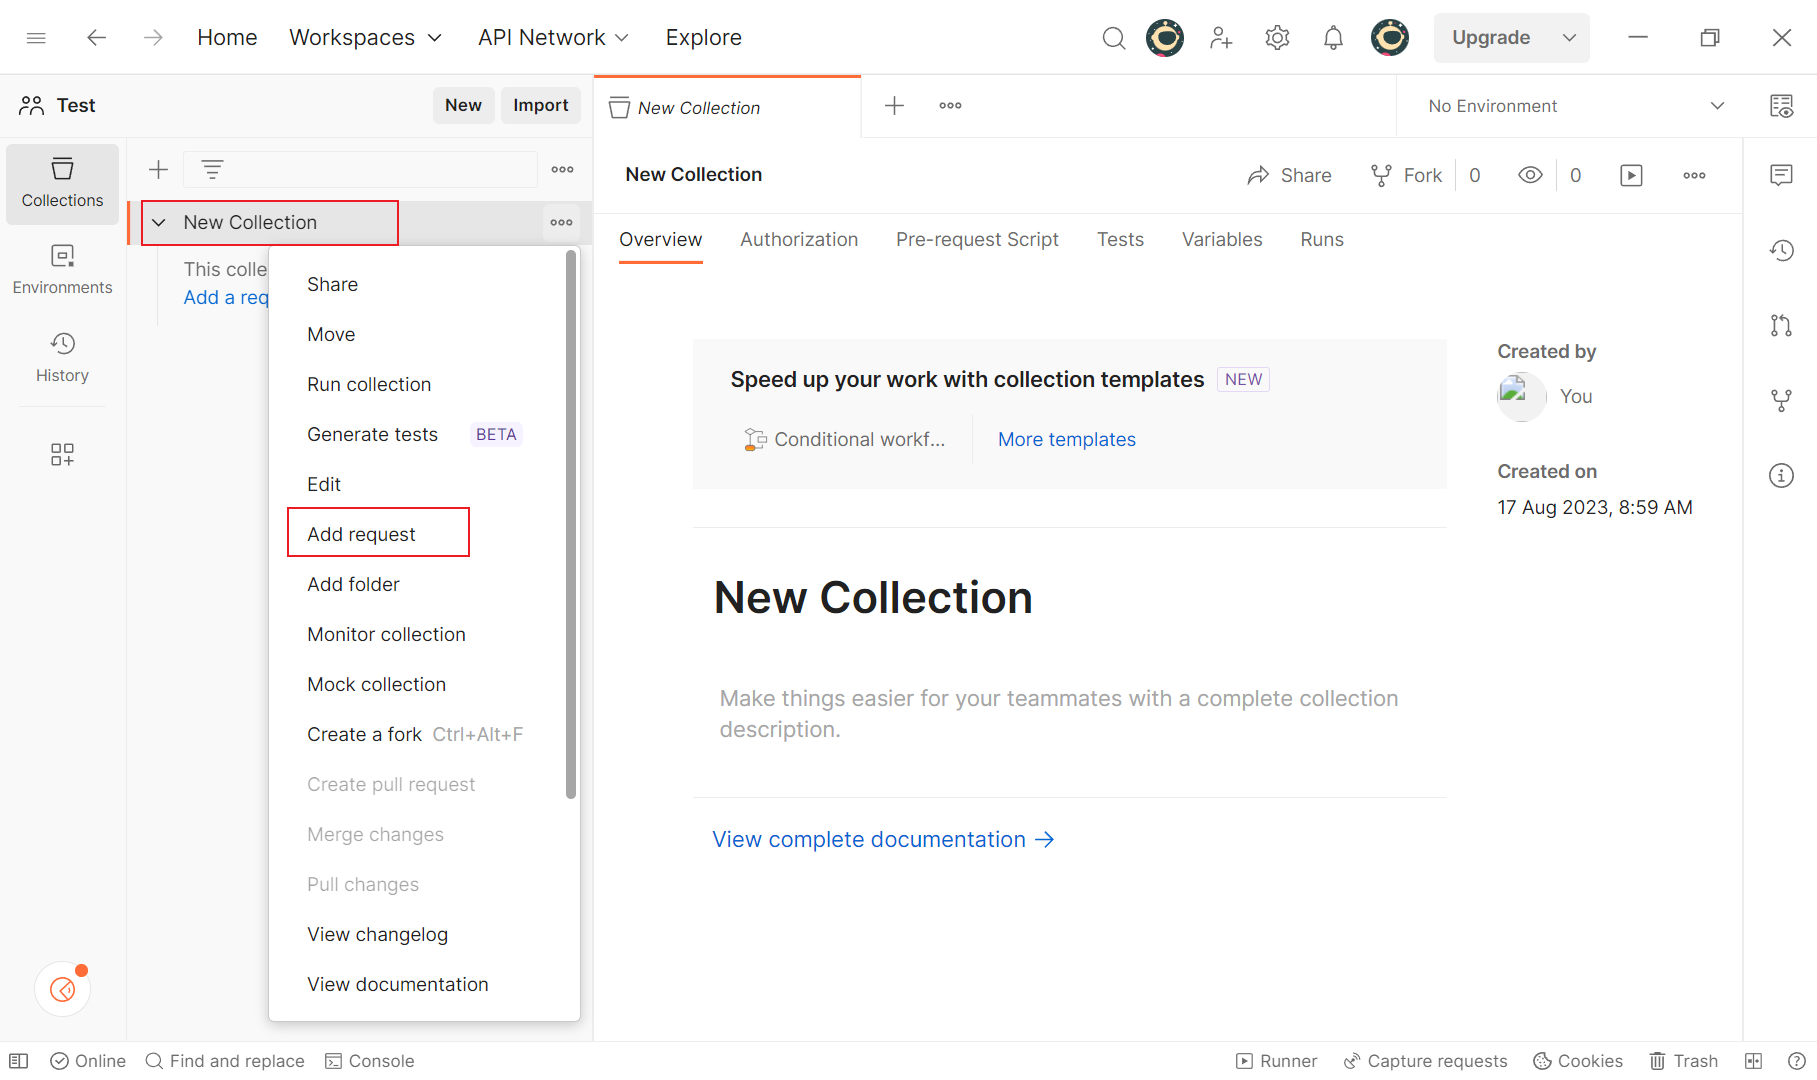This screenshot has height=1080, width=1817.
Task: Open the Console in status bar
Action: point(370,1061)
